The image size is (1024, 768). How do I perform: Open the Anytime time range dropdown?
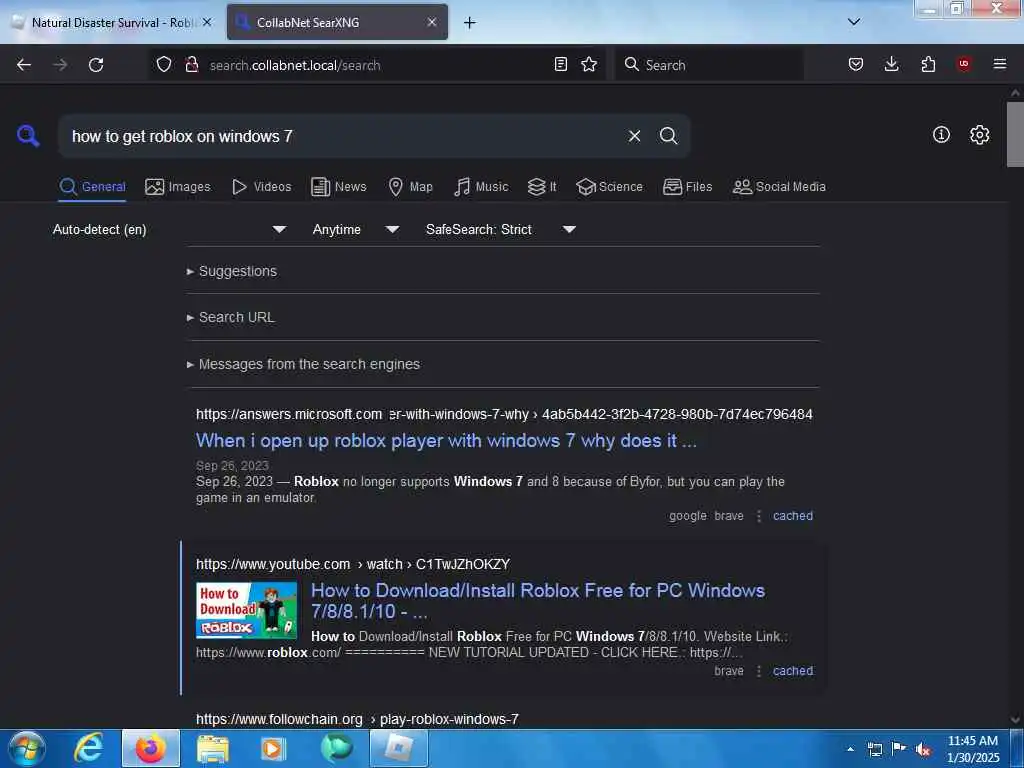(x=356, y=229)
